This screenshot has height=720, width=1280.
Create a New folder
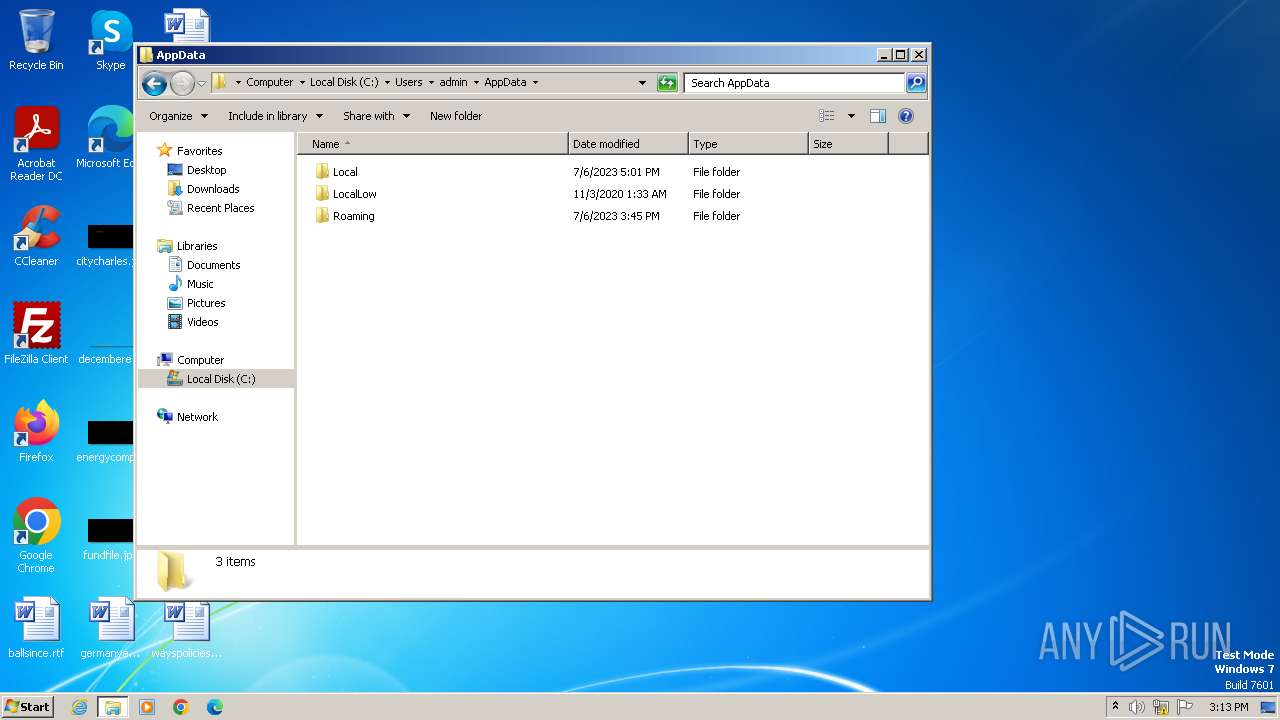(x=456, y=116)
